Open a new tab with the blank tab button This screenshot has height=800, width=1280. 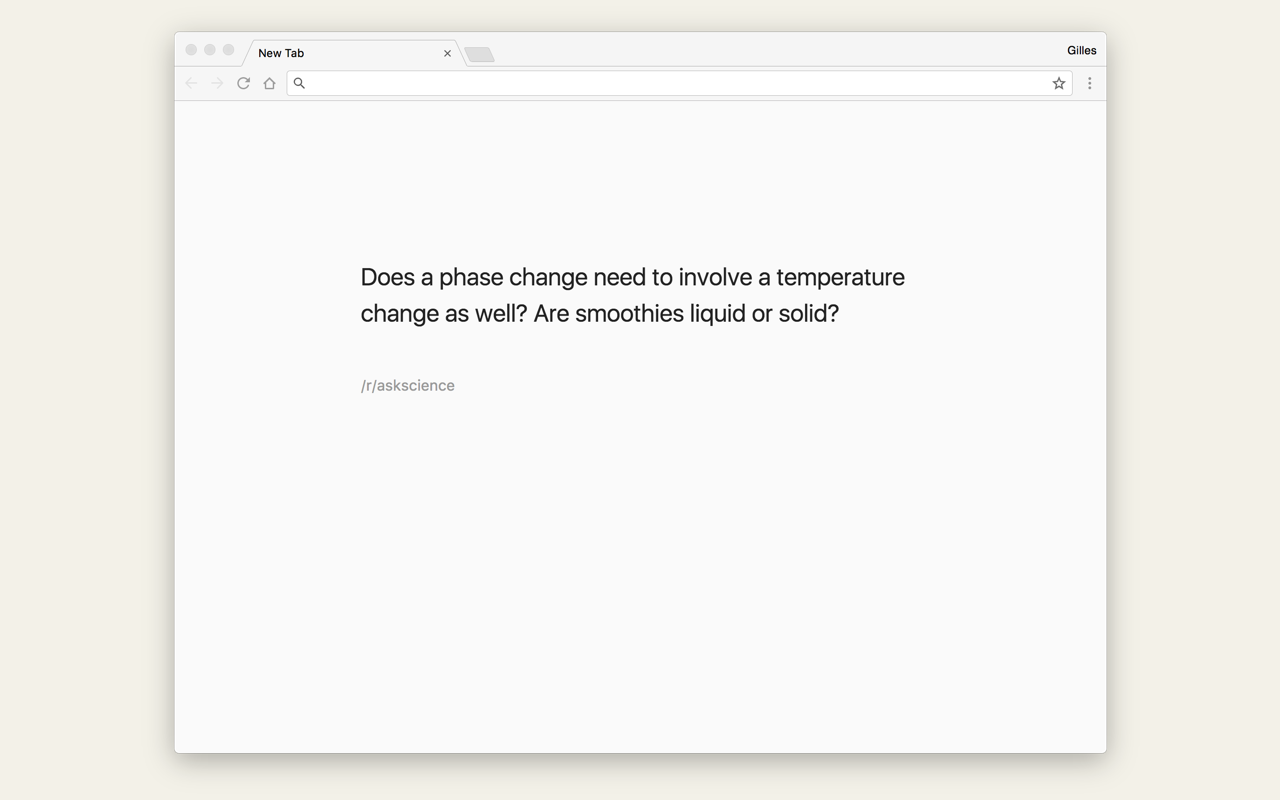point(480,55)
